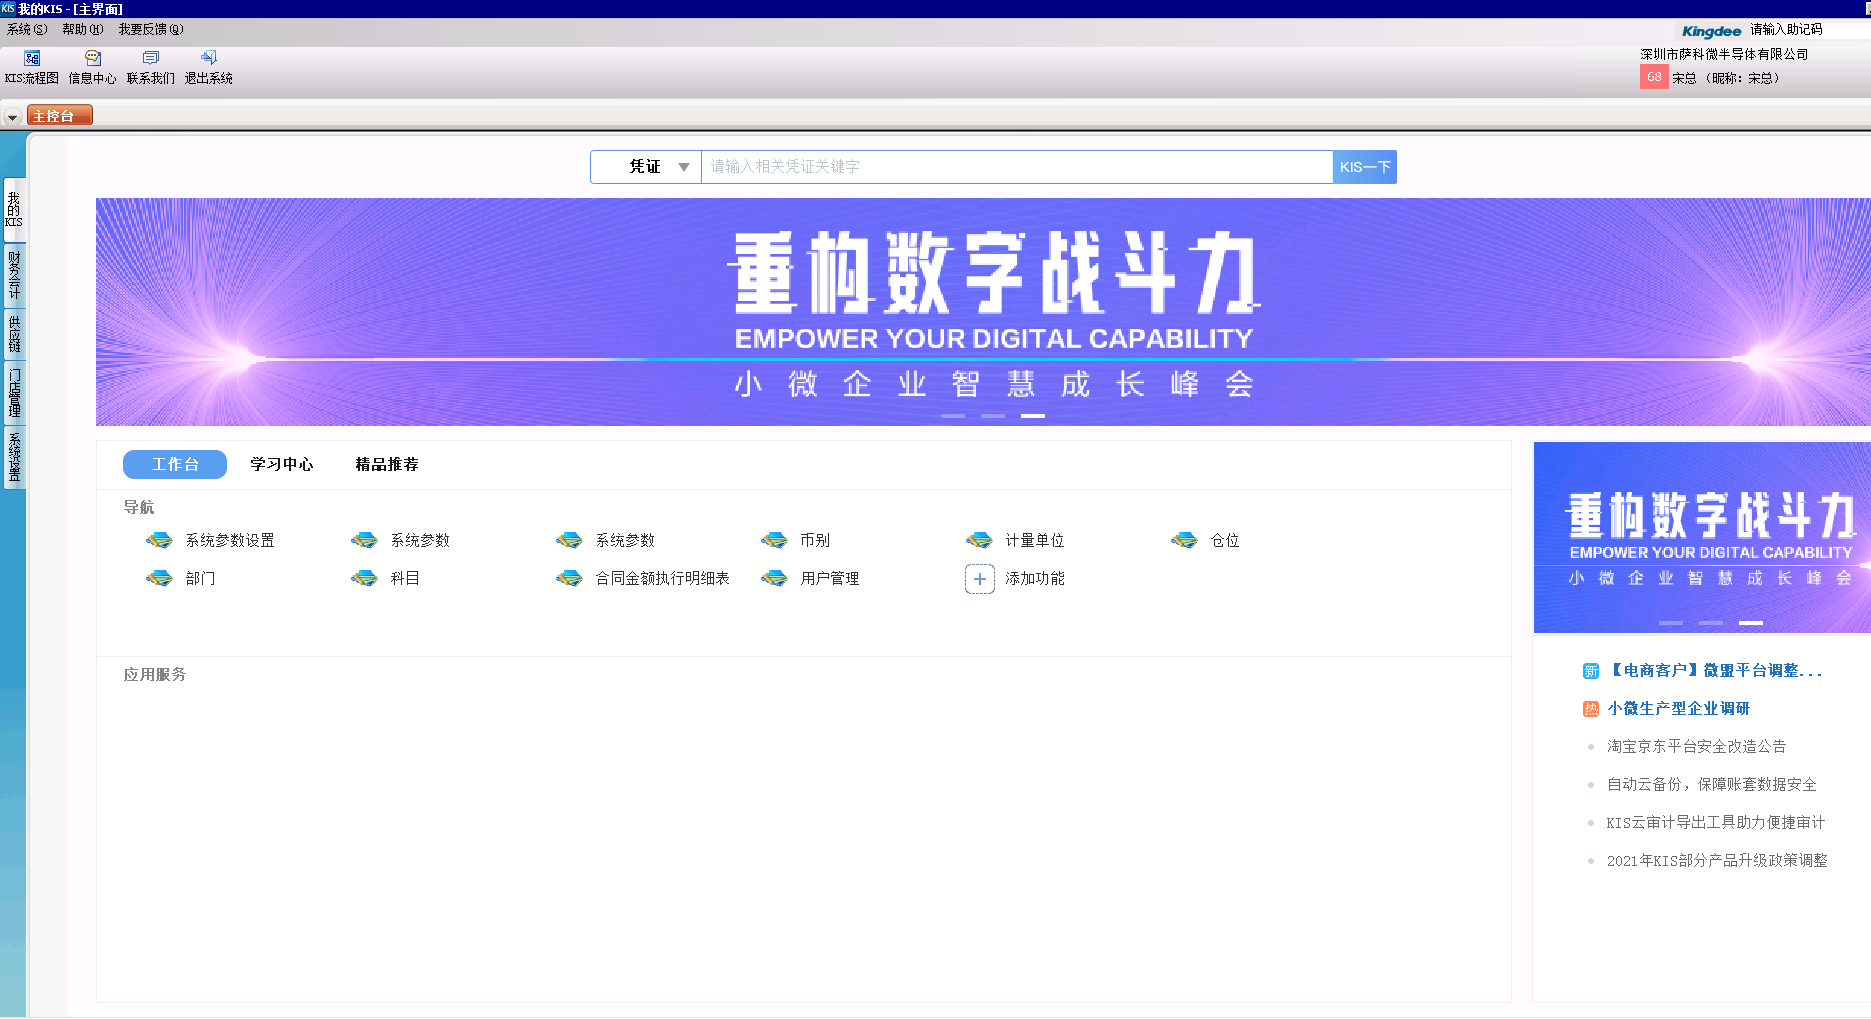Switch to the 学习中心 tab
1871x1019 pixels.
283,464
